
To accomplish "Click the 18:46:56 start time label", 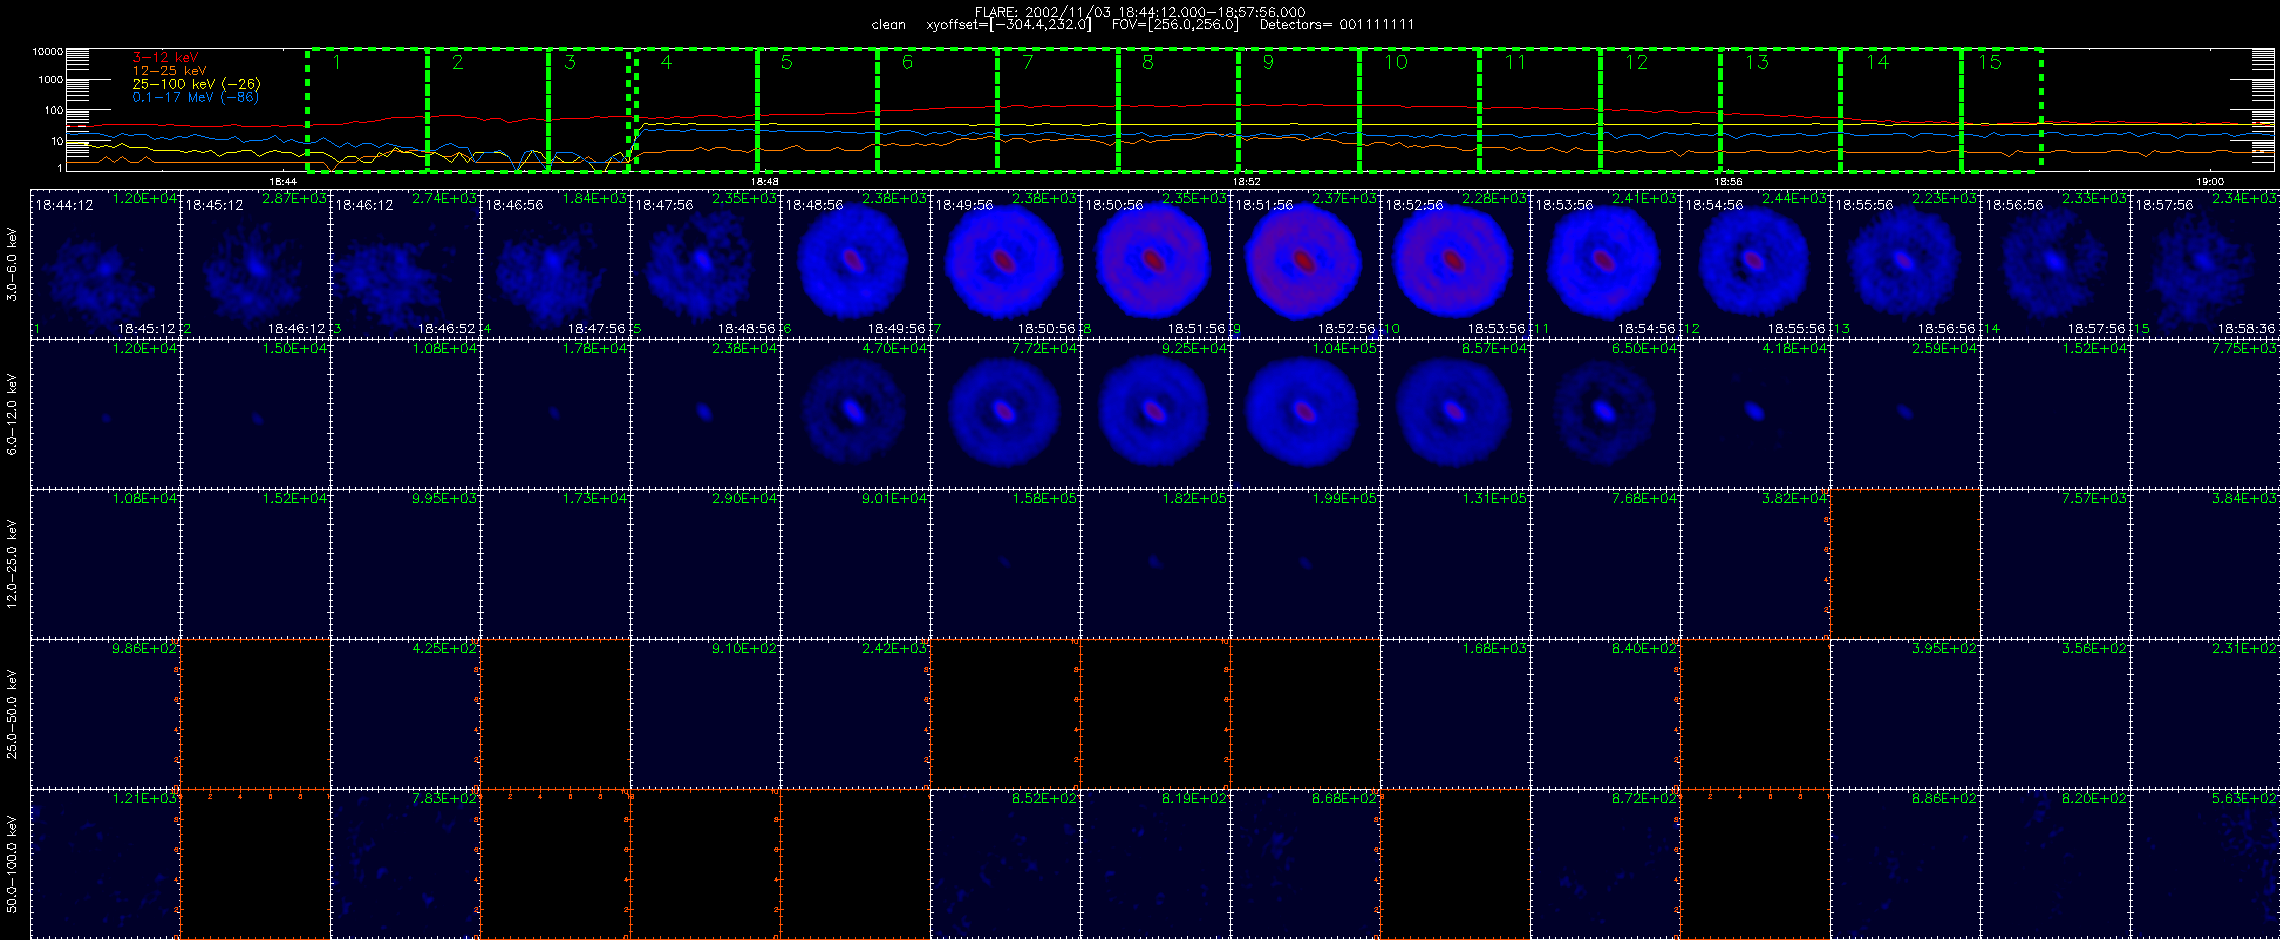I will (514, 204).
